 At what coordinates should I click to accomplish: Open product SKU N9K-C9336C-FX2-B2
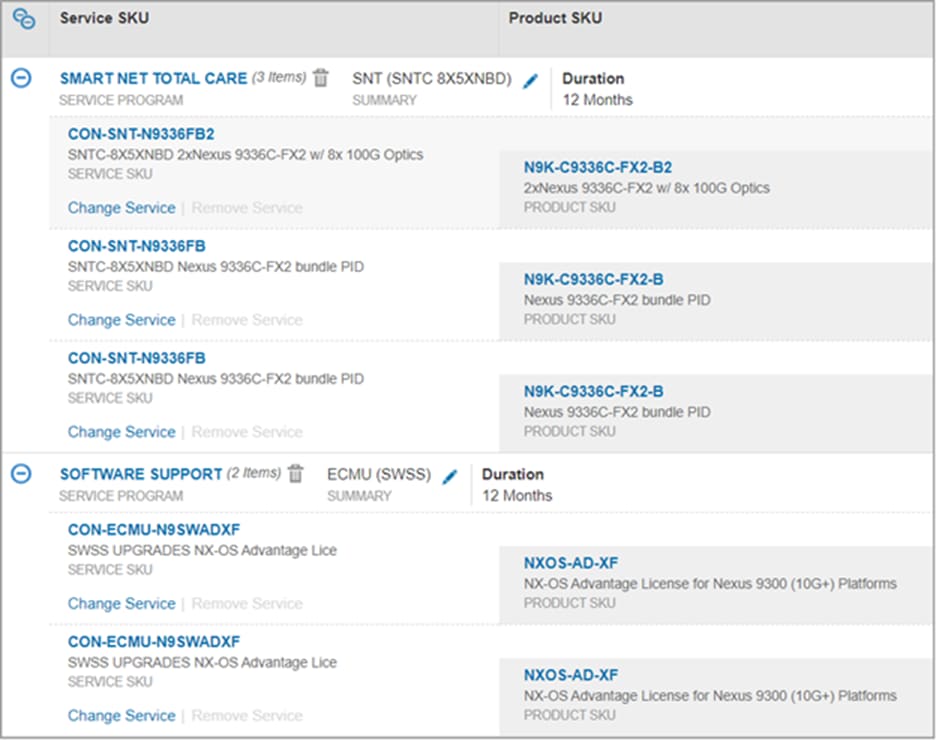click(598, 167)
